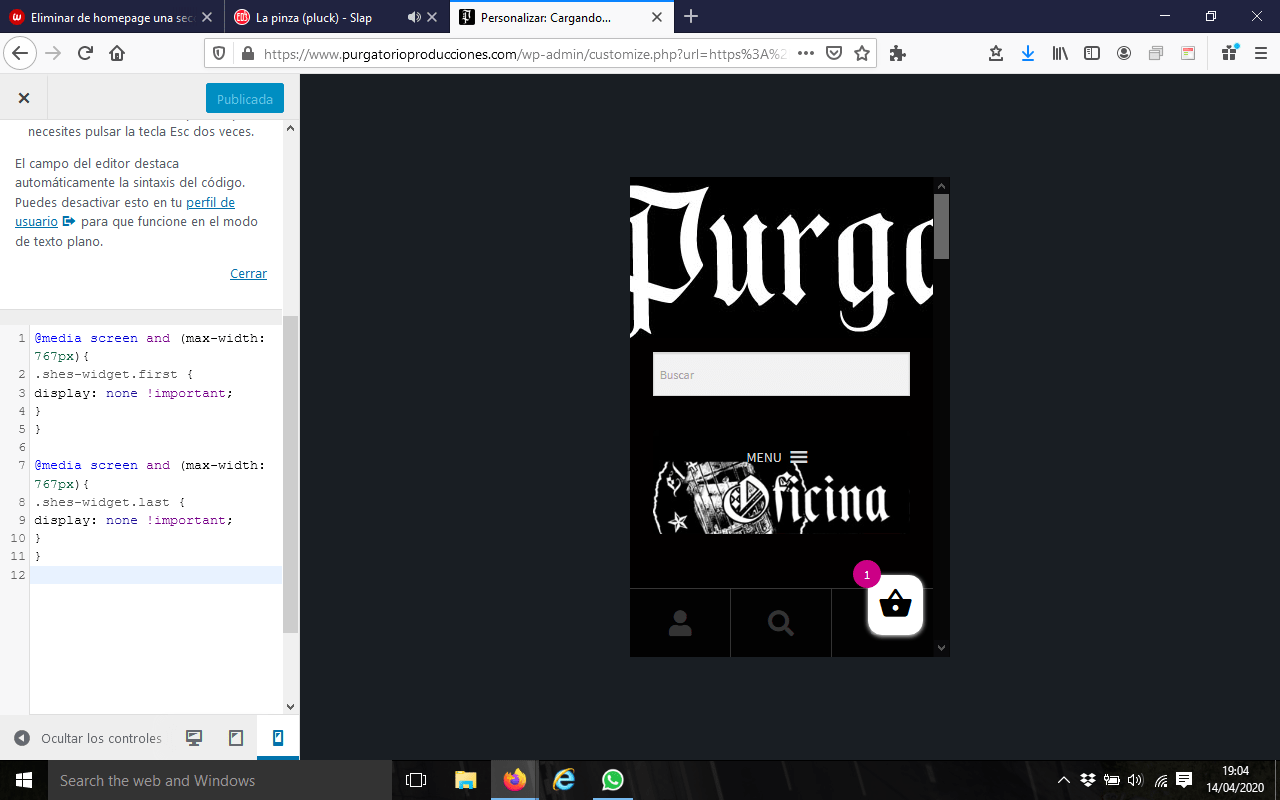1280x800 pixels.
Task: Close the 'Personalizar: Cargando' tab
Action: [657, 17]
